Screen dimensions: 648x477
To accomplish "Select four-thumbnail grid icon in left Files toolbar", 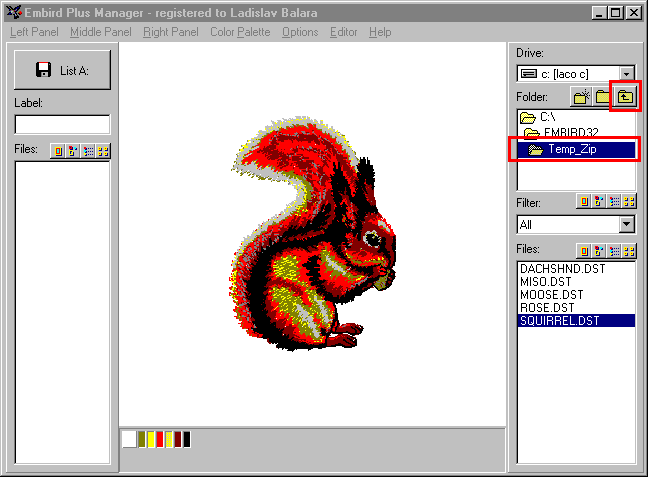I will point(103,151).
